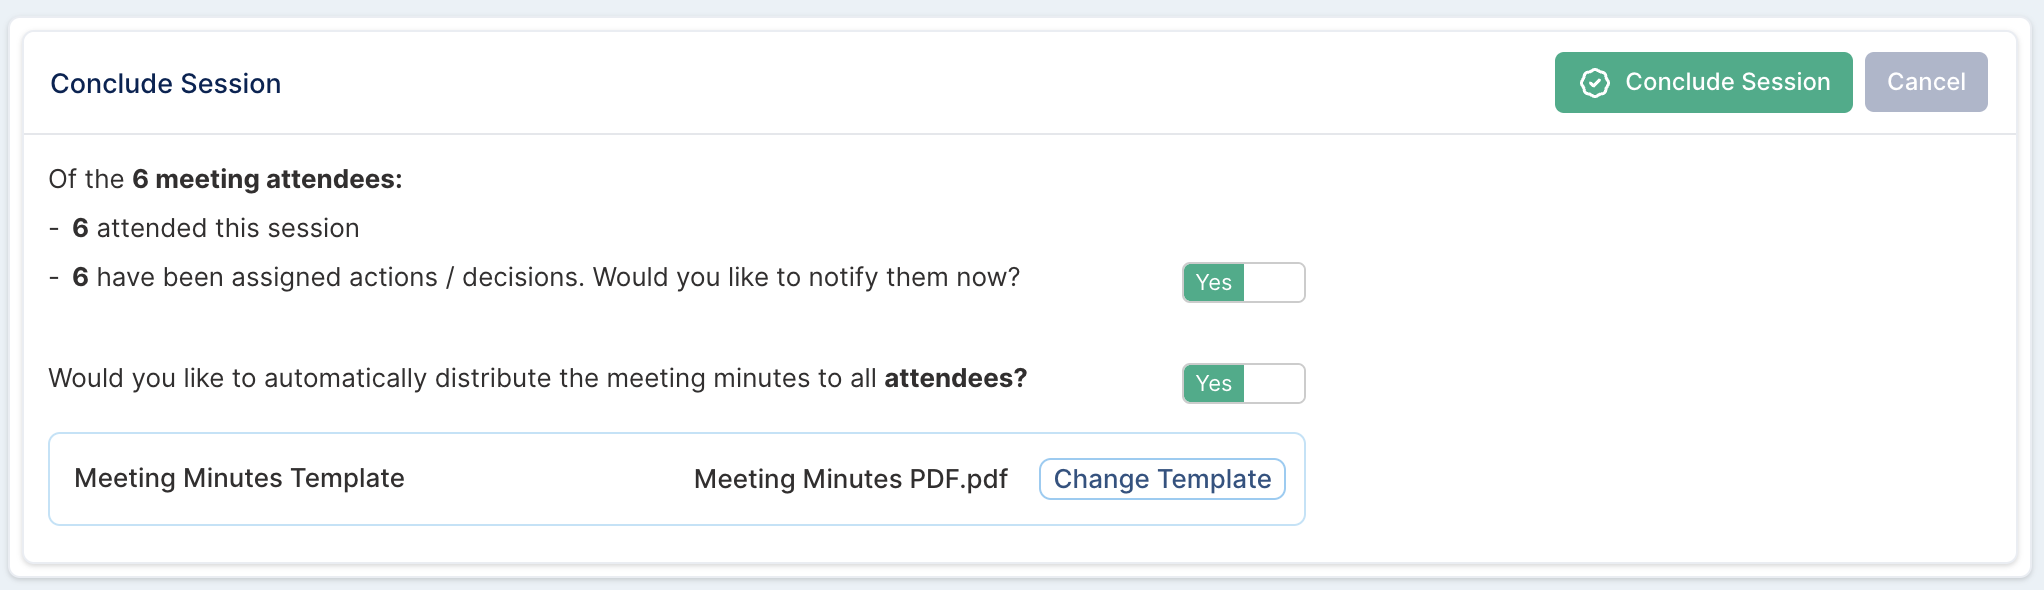Click the Meeting Minutes Template label

click(x=239, y=478)
